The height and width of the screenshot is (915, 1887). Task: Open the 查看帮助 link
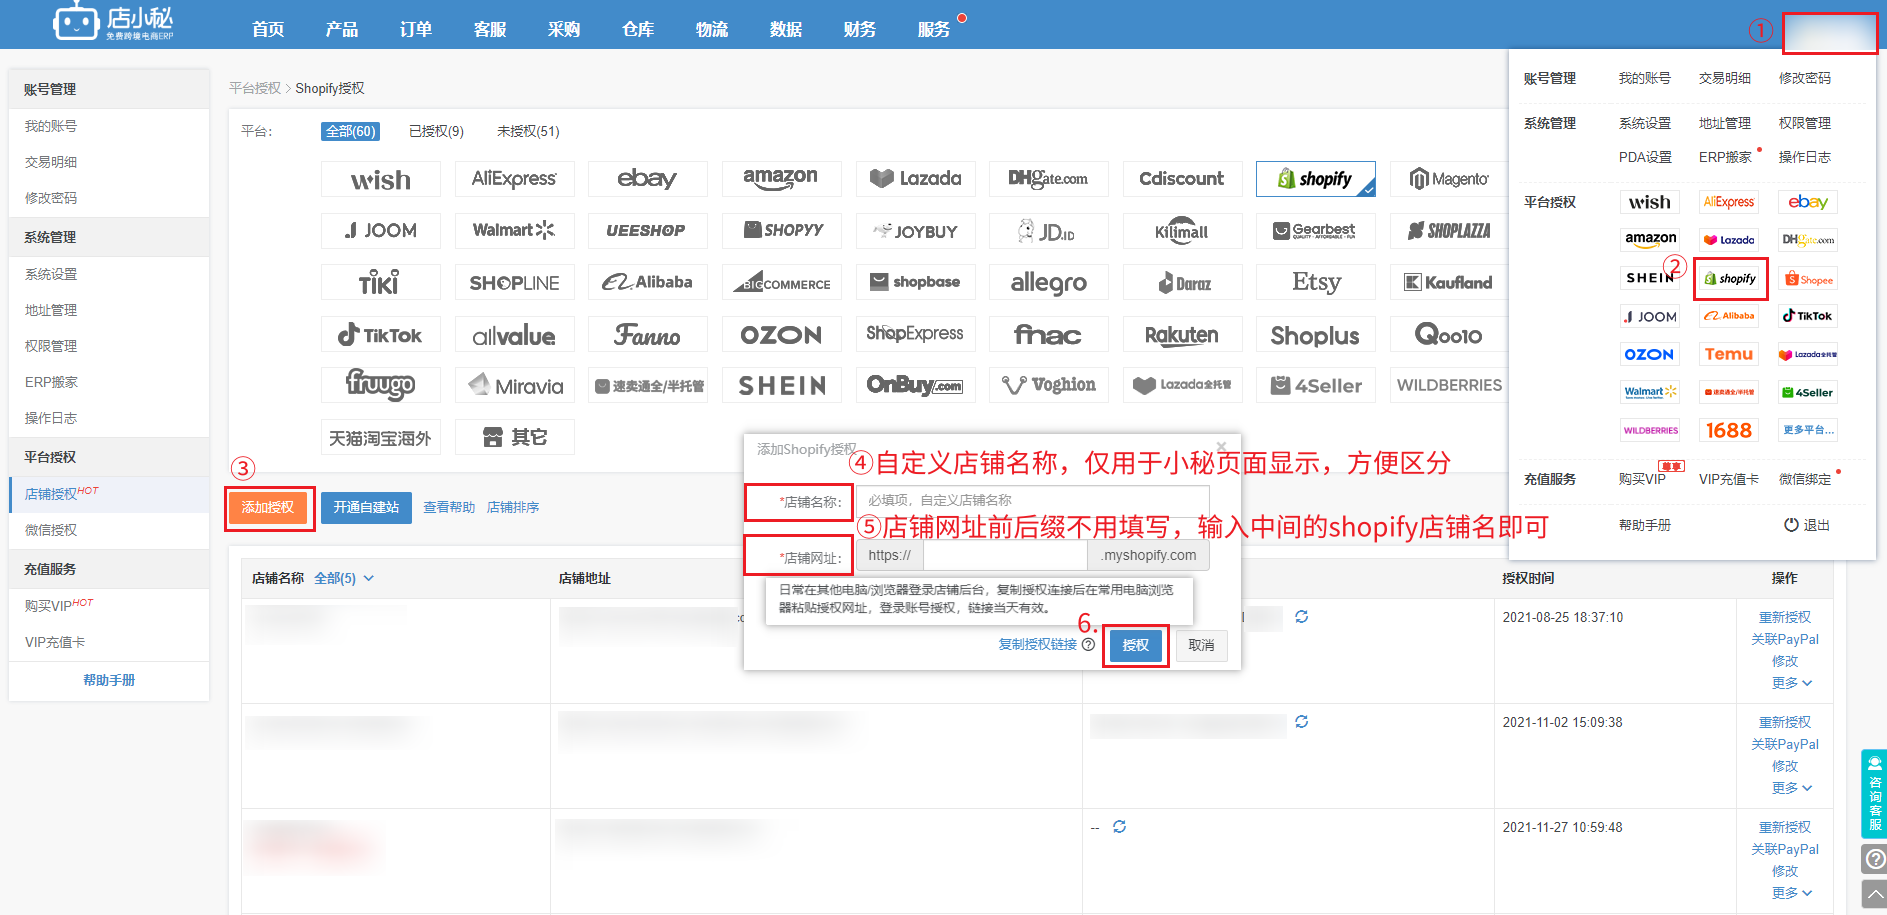point(449,507)
